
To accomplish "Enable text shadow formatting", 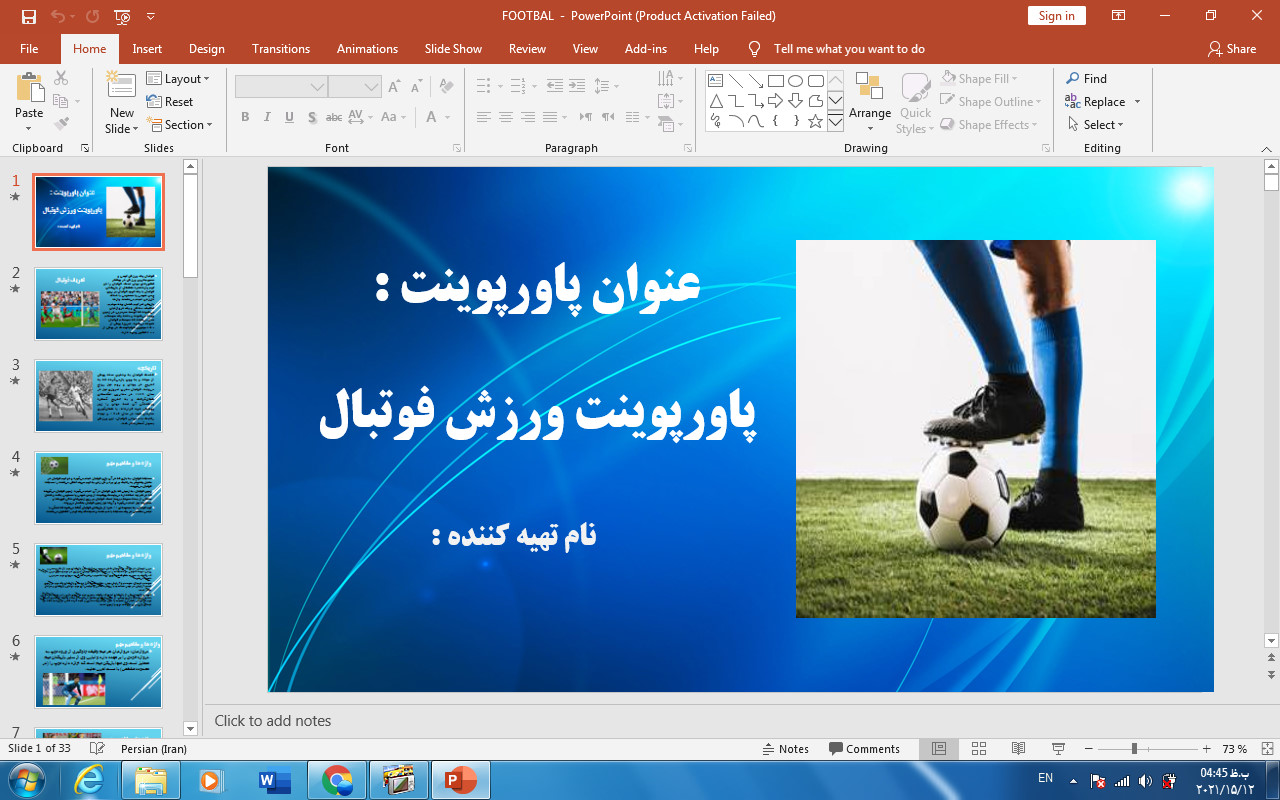I will pyautogui.click(x=311, y=117).
